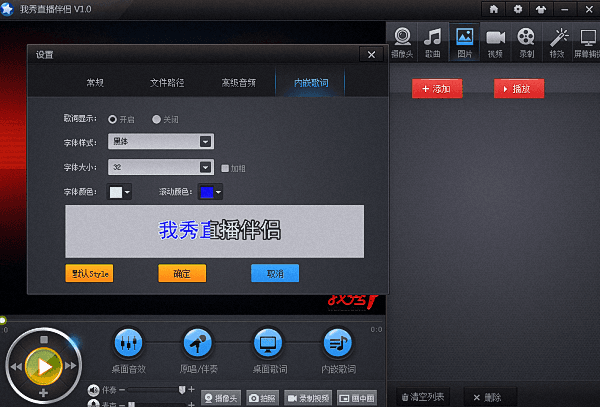Click the red 播放 play button
Image resolution: width=600 pixels, height=407 pixels.
click(519, 89)
